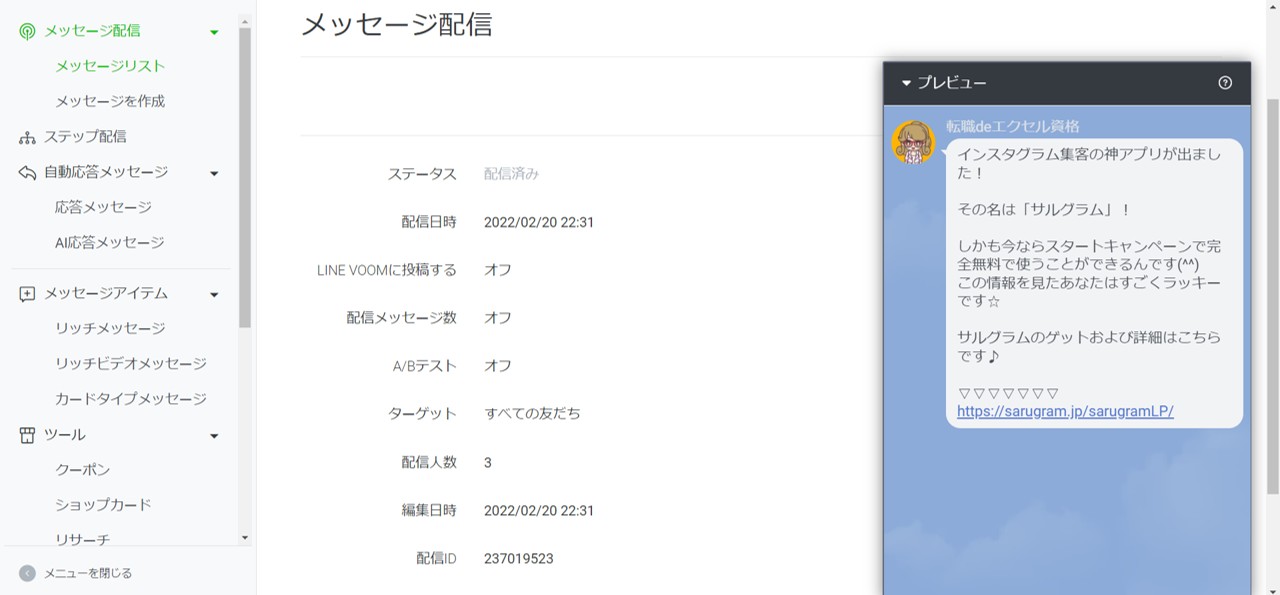This screenshot has width=1280, height=595.
Task: Click the メニューを閉じる arrow icon
Action: coord(27,573)
